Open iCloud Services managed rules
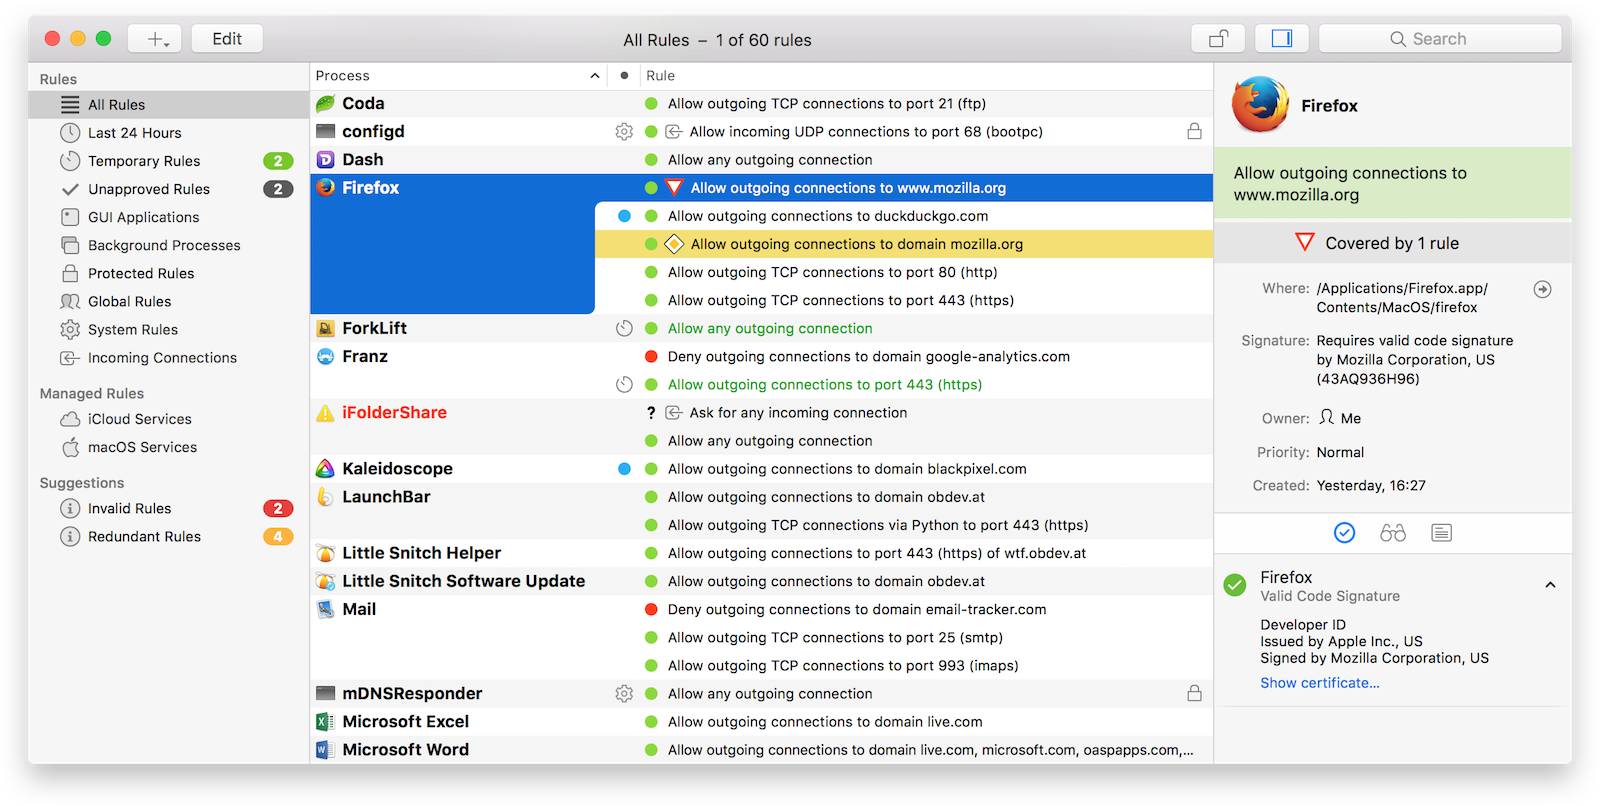 pos(169,419)
